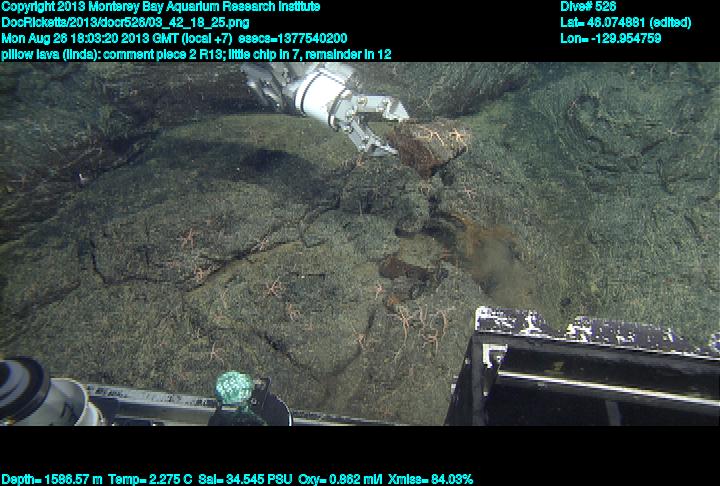Click the 'esecs=1377540200' value

(292, 39)
